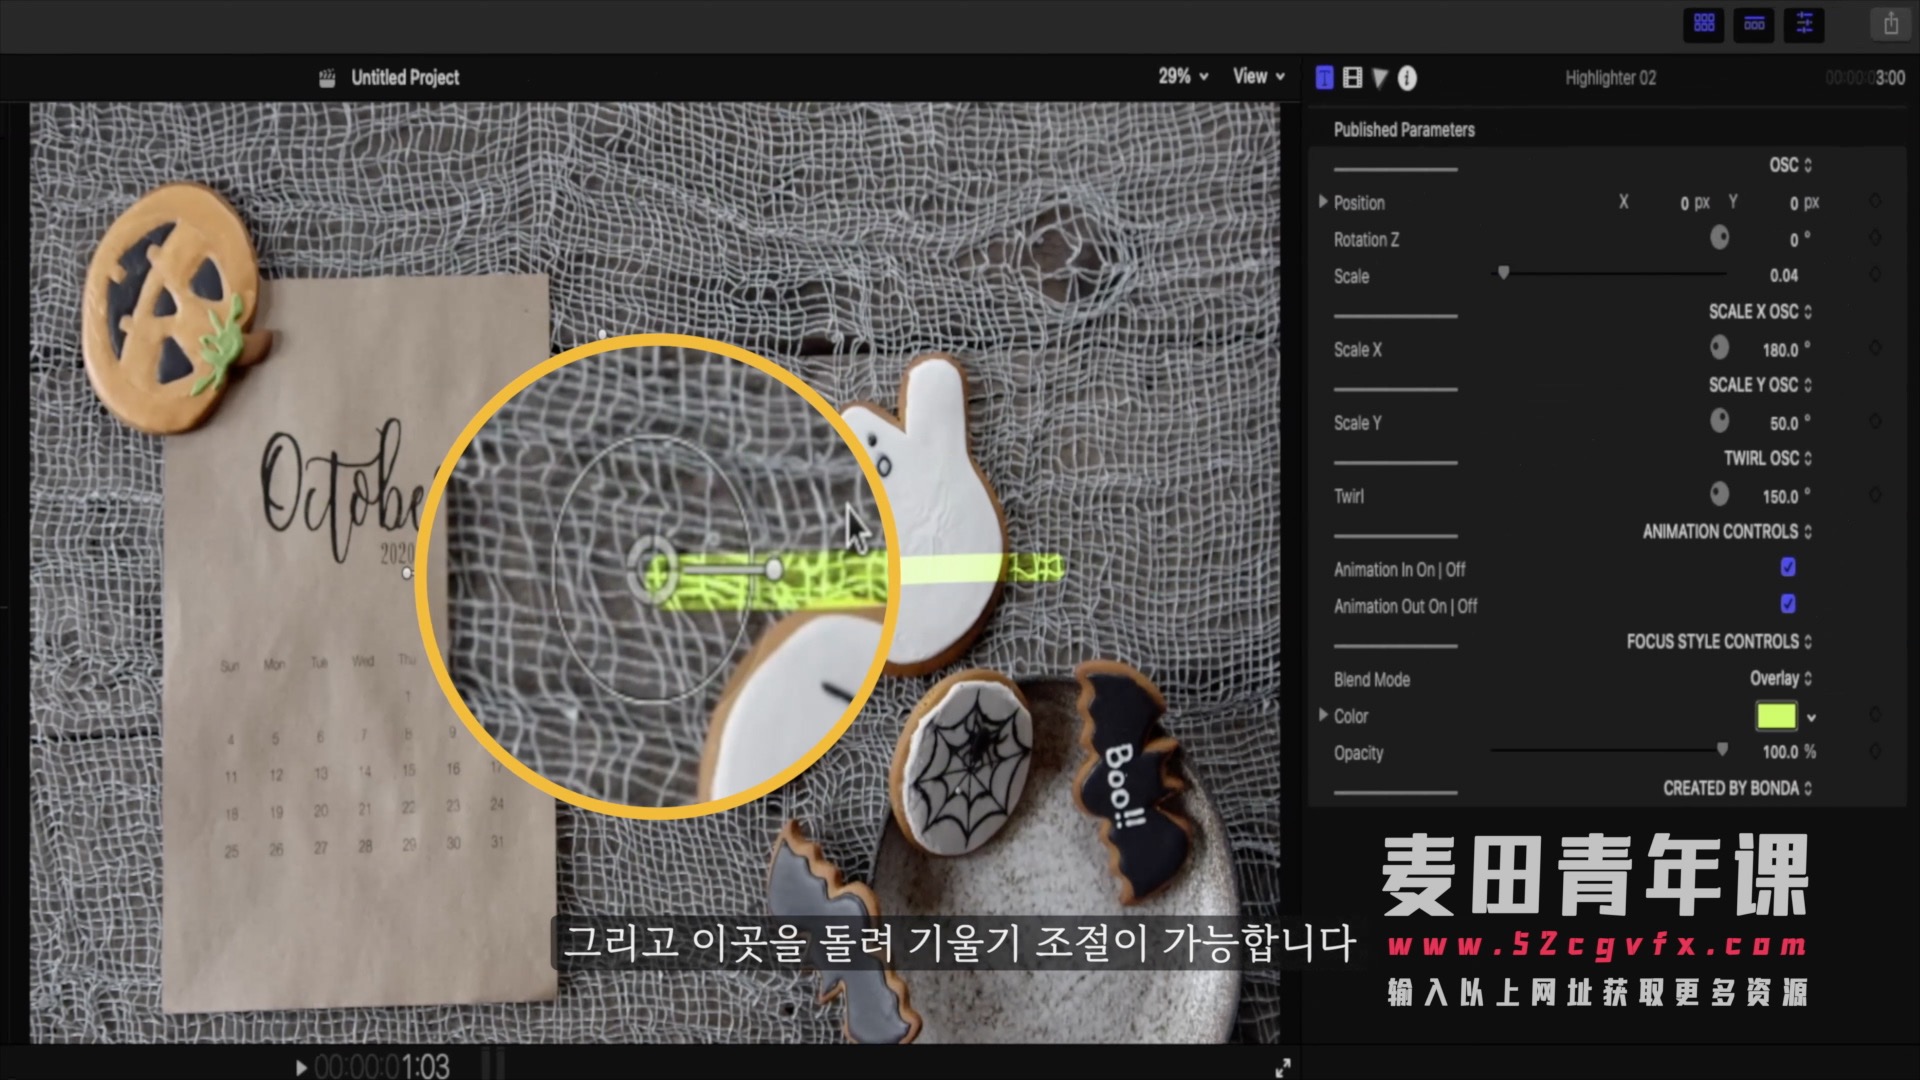Toggle the timeline panel icon
Screen dimensions: 1920x1080
coord(1754,23)
